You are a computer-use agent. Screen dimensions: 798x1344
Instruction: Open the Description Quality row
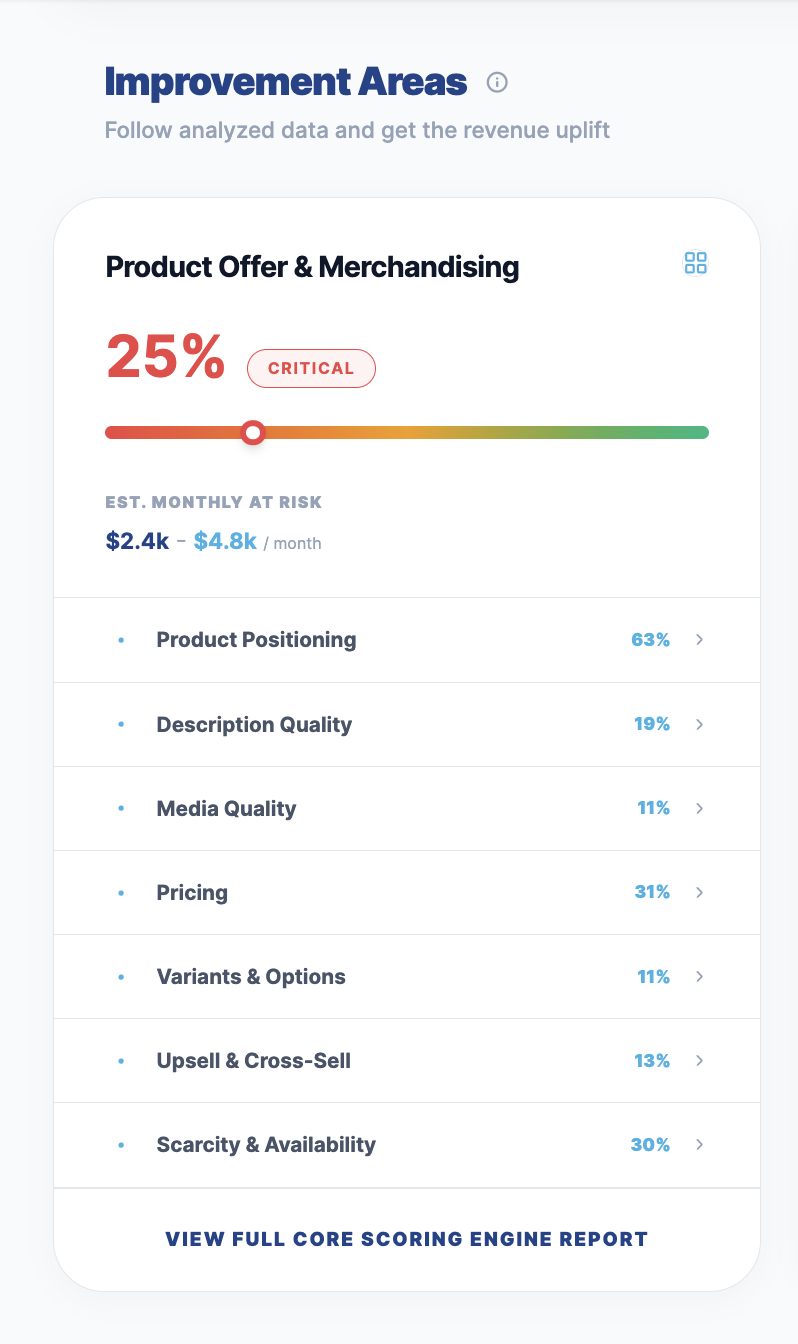[x=254, y=724]
